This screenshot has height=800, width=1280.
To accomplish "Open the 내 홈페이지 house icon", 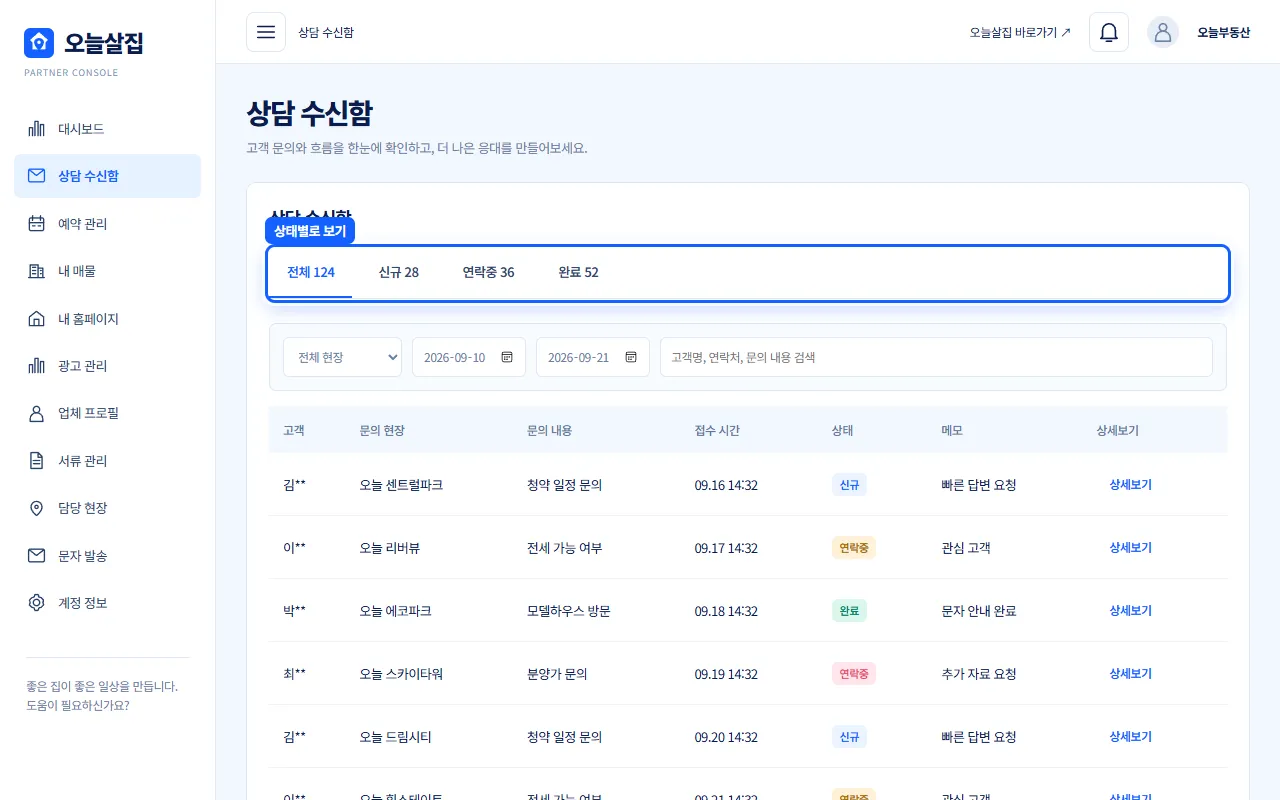I will click(37, 319).
